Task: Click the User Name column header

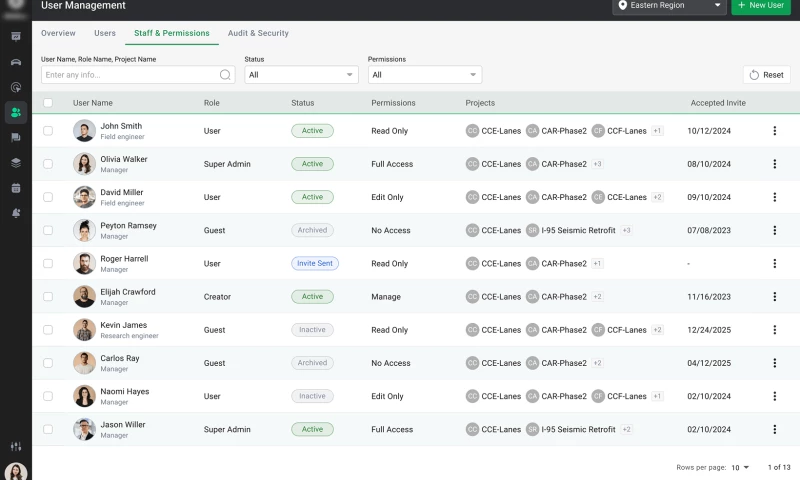Action: point(93,103)
